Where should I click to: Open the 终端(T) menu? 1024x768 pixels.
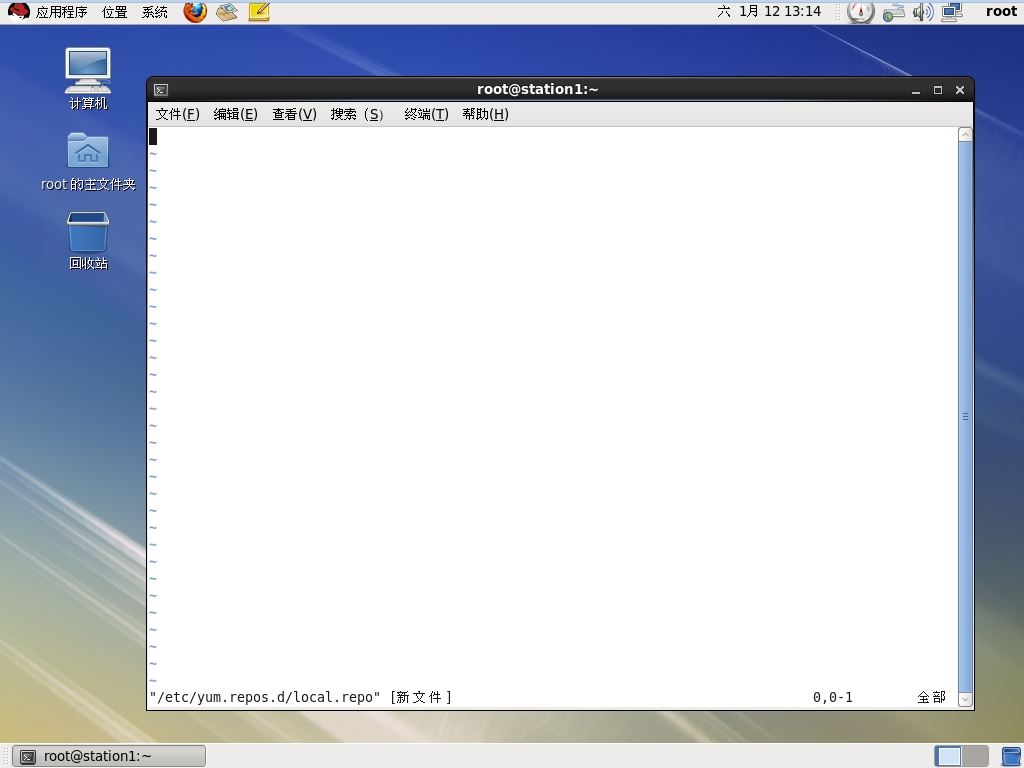click(426, 114)
